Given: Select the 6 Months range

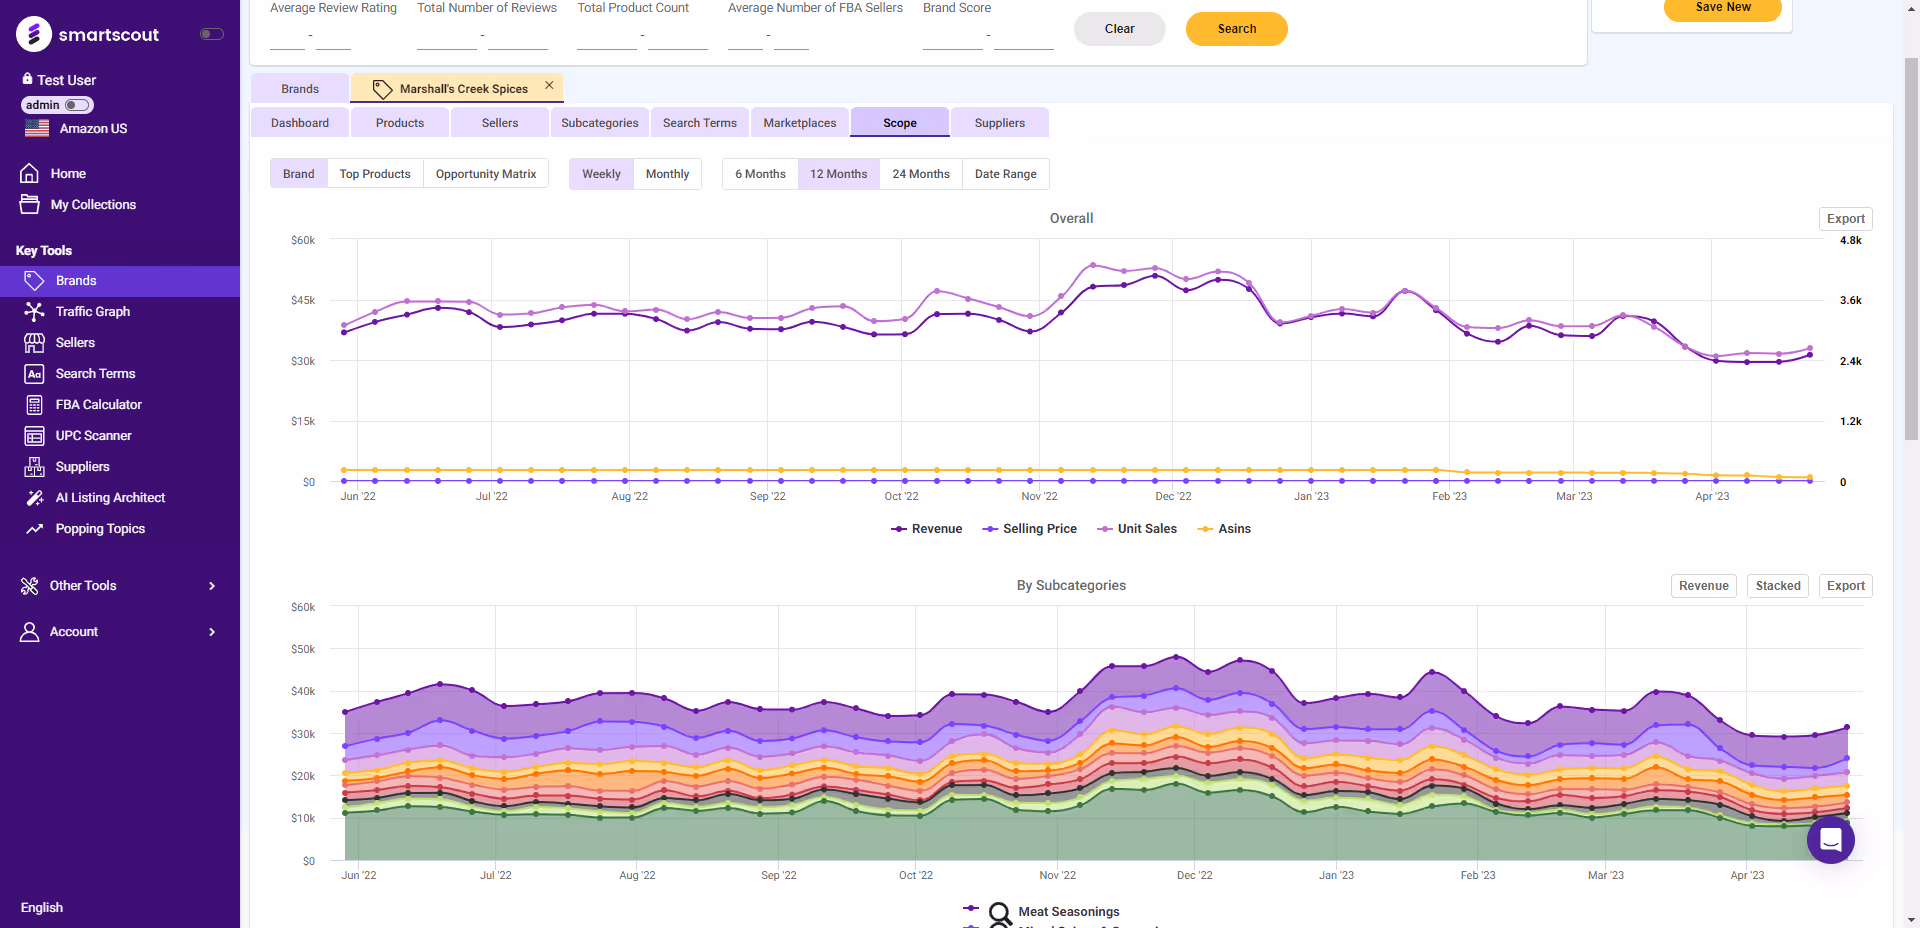Looking at the screenshot, I should point(760,174).
